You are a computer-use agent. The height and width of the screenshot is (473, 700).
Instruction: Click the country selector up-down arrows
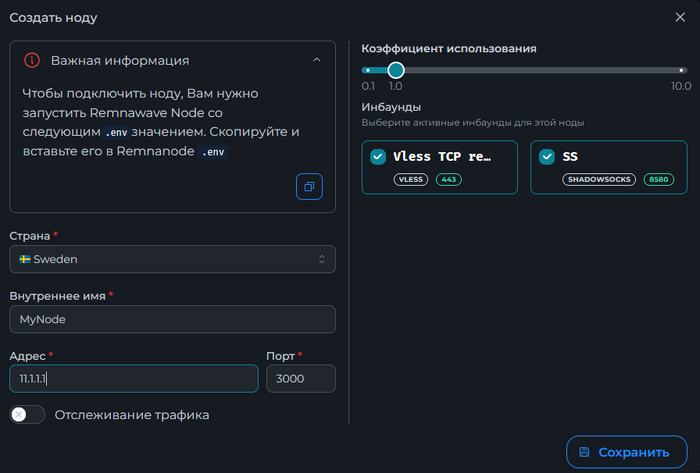[x=322, y=259]
